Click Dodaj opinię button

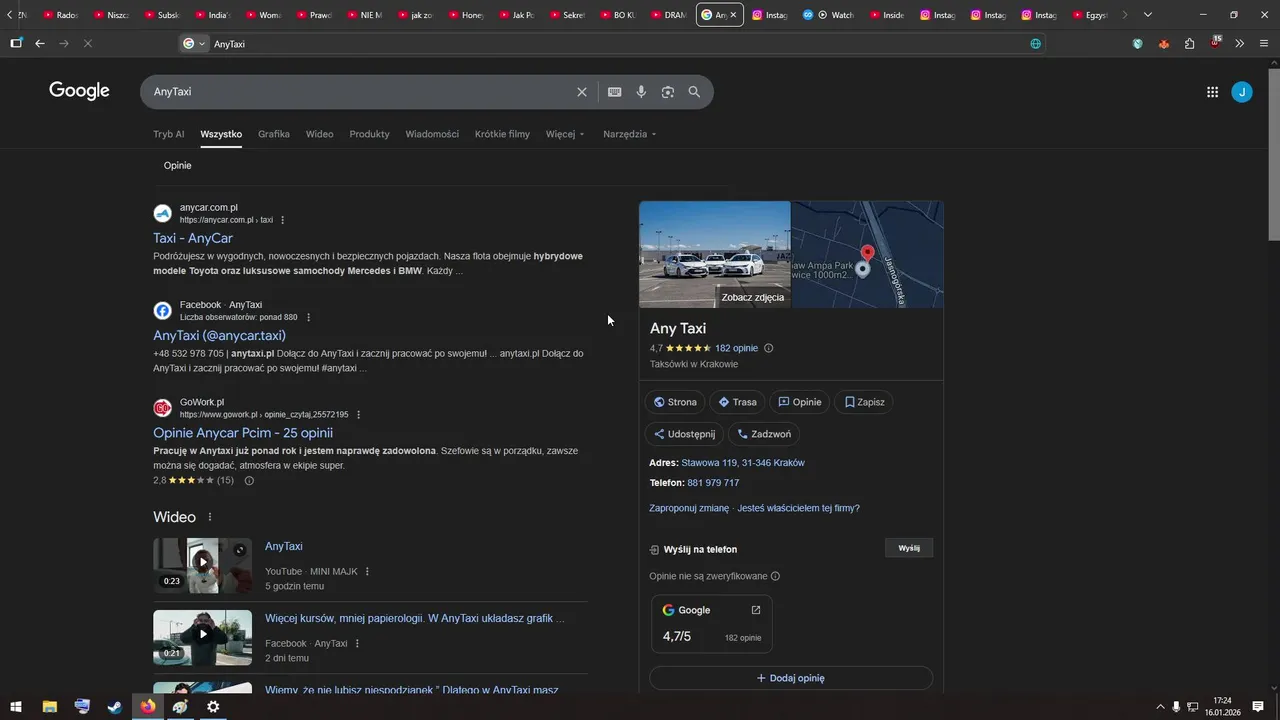(x=791, y=678)
